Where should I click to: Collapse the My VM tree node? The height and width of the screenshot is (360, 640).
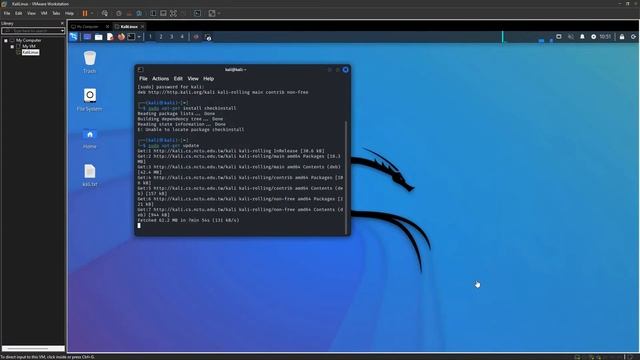(x=12, y=47)
